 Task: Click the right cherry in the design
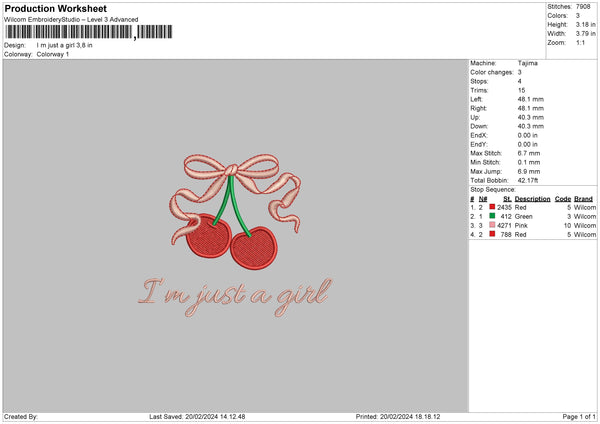click(254, 248)
